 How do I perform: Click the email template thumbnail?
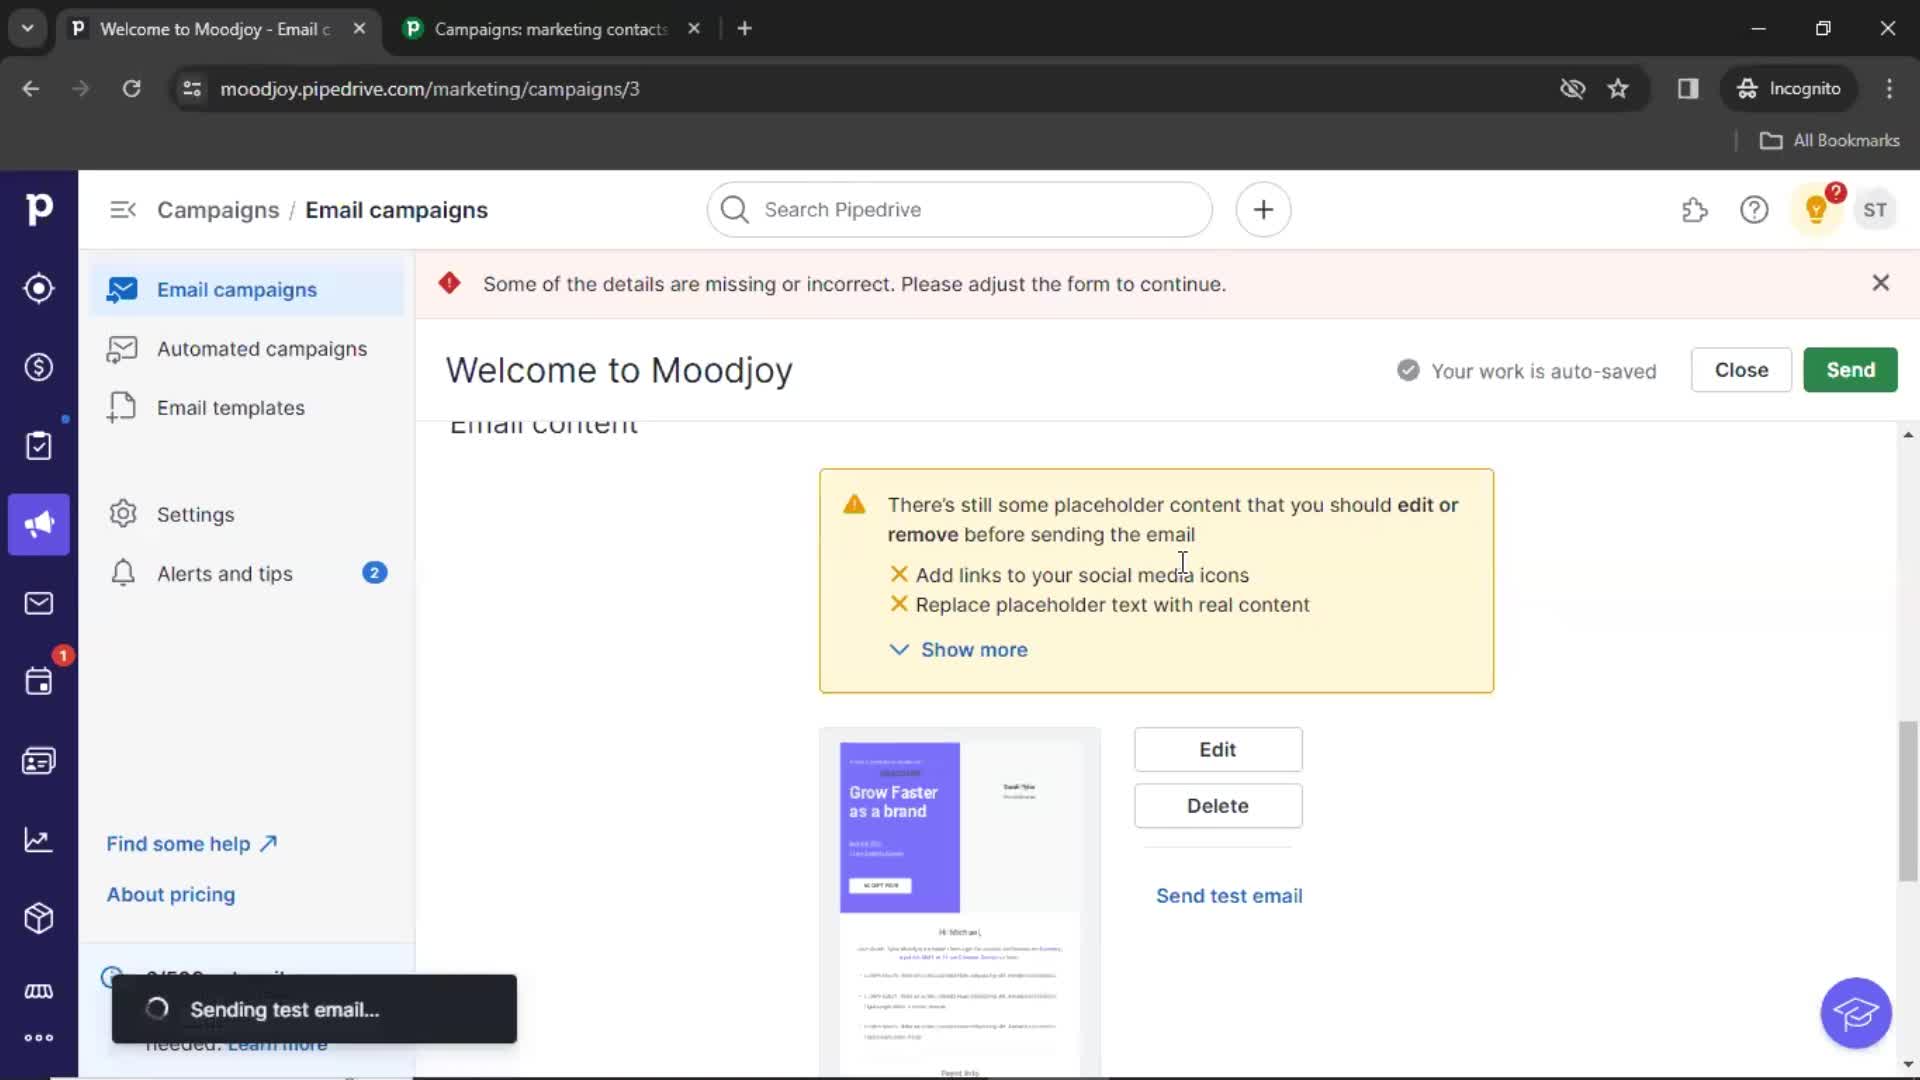point(960,902)
